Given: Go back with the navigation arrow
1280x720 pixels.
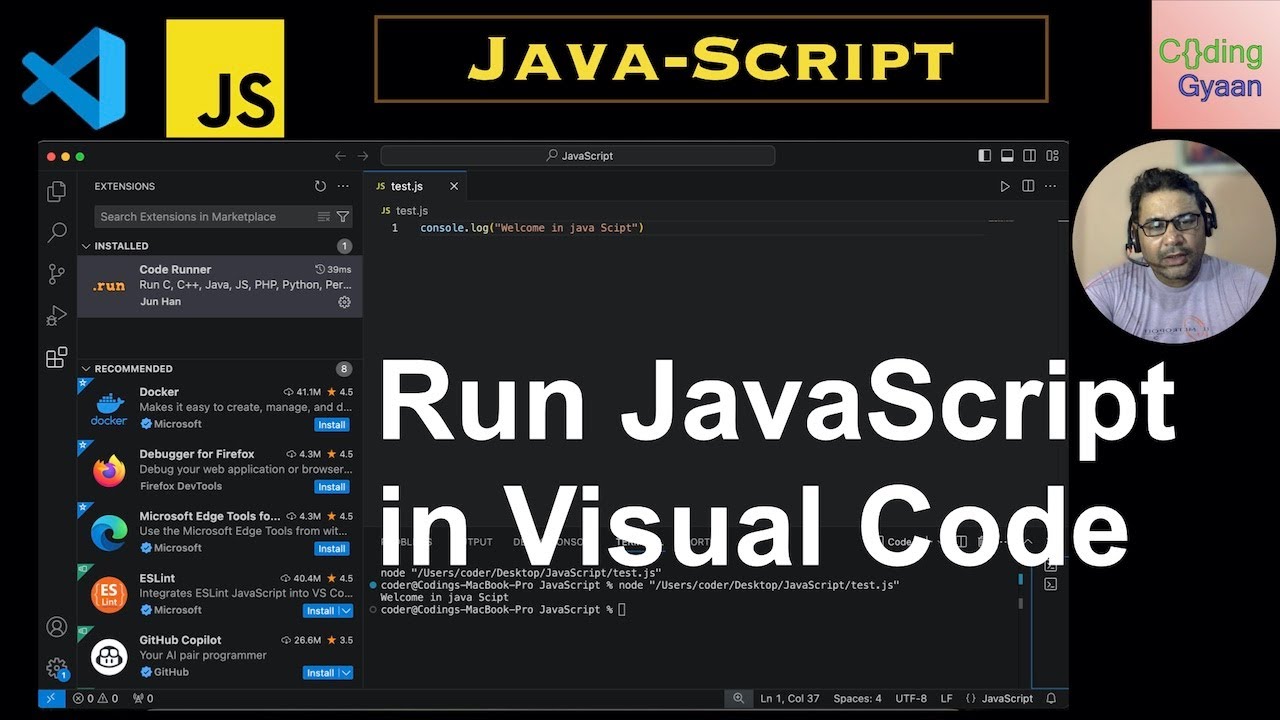Looking at the screenshot, I should pos(340,156).
